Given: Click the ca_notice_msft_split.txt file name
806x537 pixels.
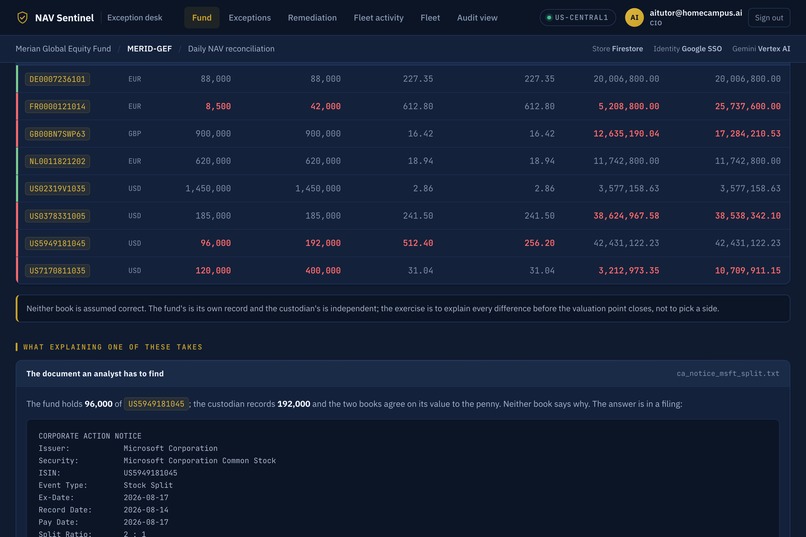Looking at the screenshot, I should [727, 374].
